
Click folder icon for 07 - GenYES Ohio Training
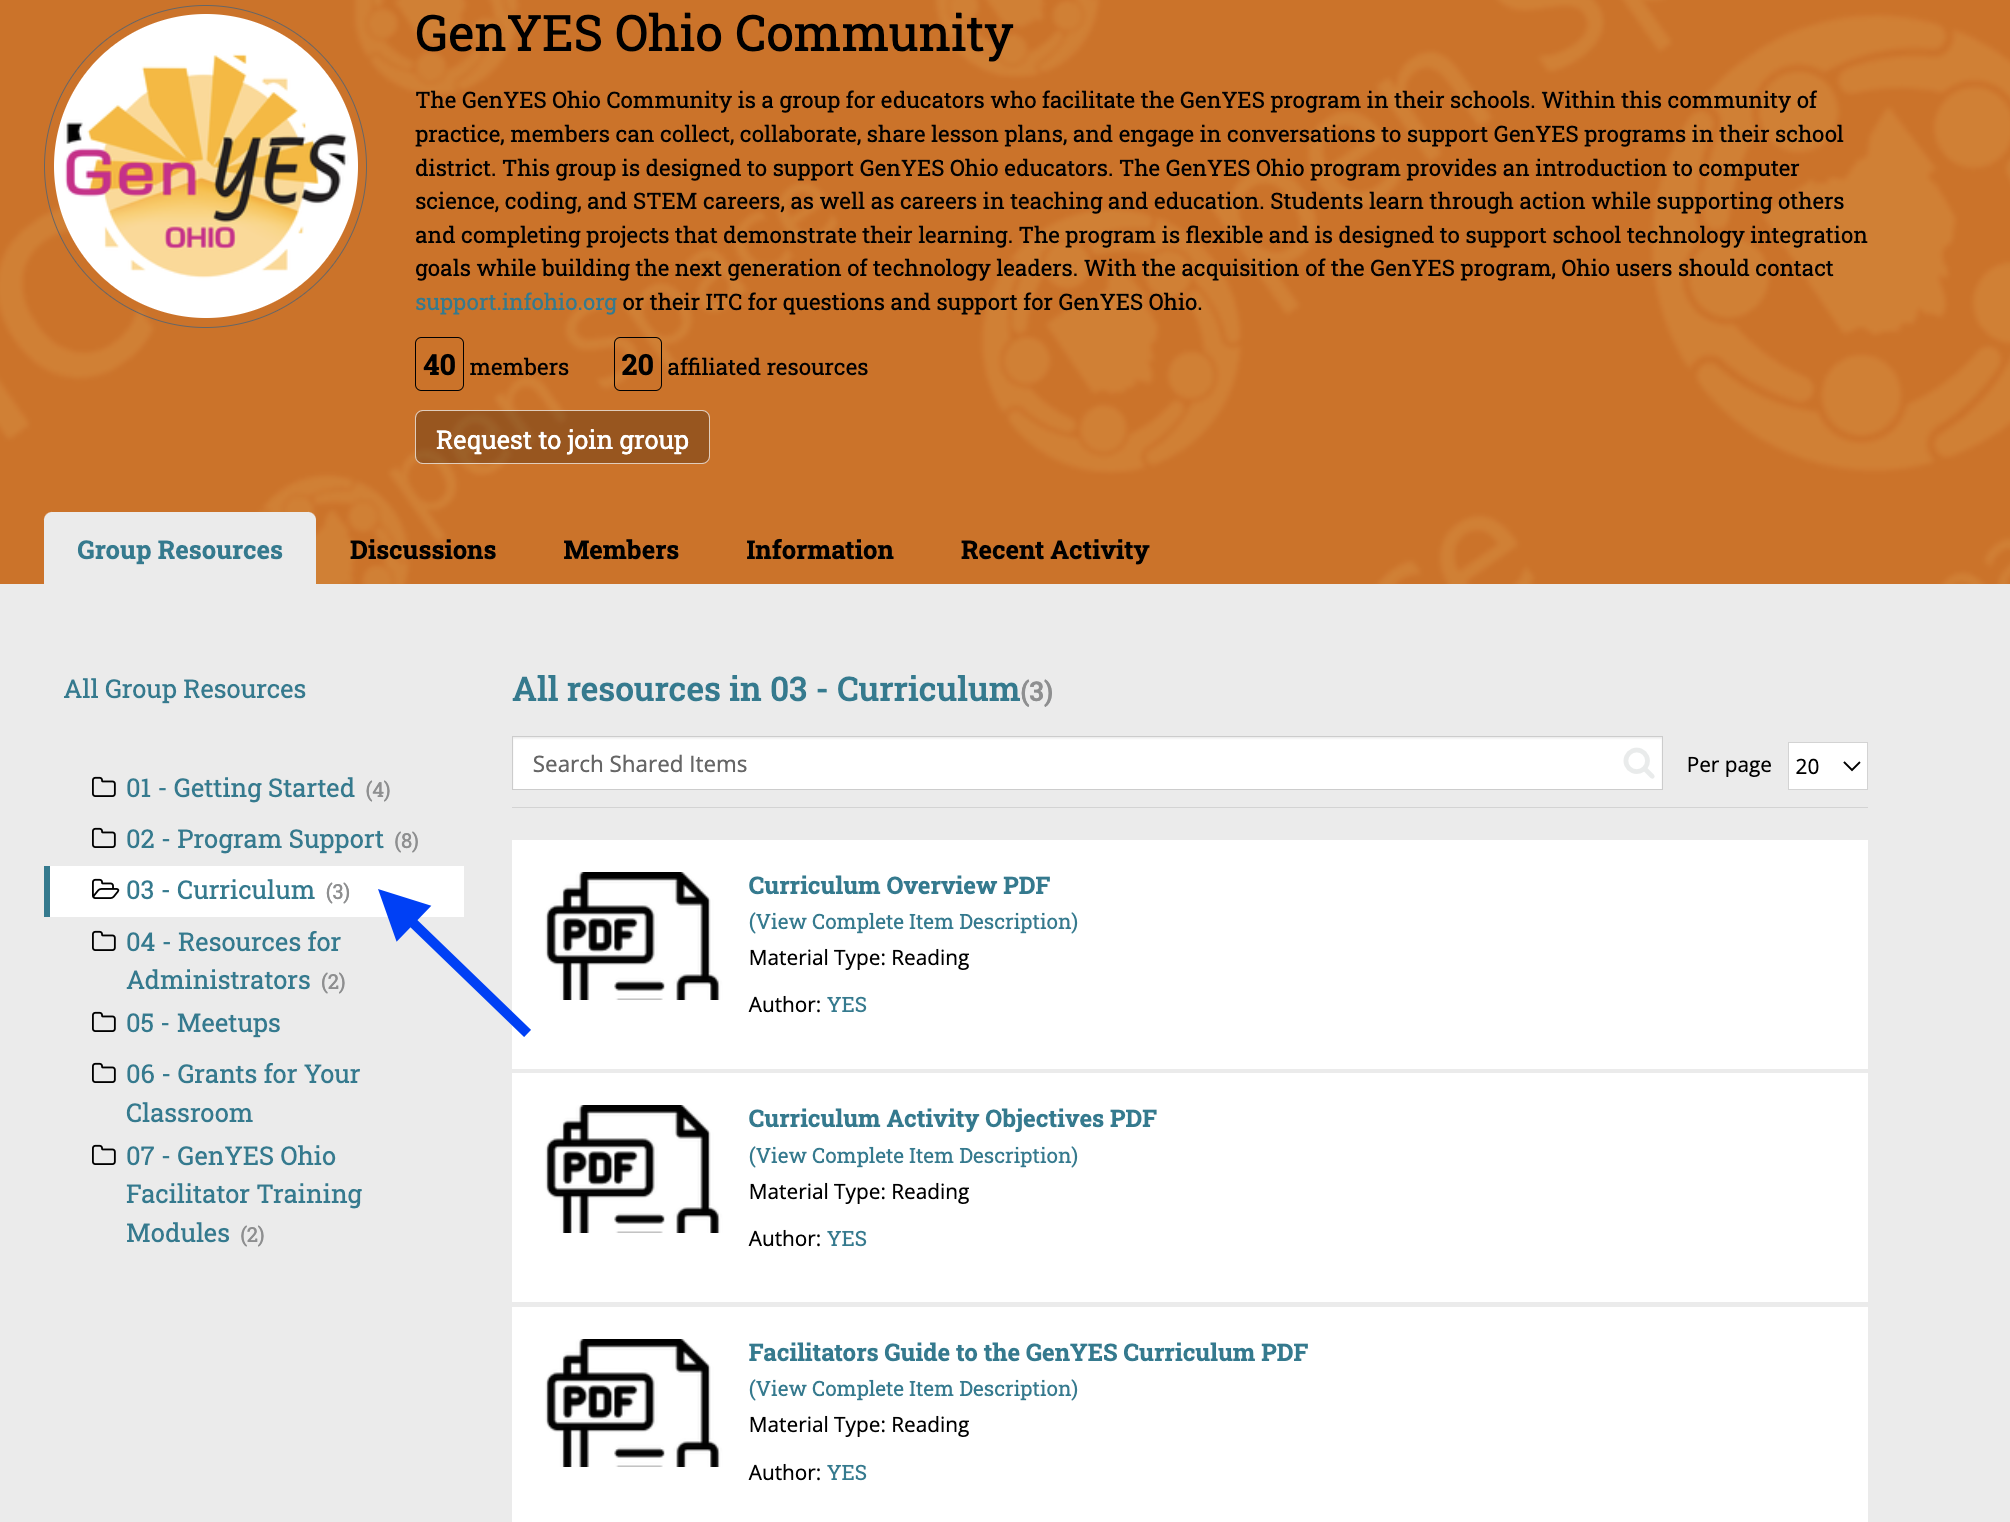click(104, 1155)
